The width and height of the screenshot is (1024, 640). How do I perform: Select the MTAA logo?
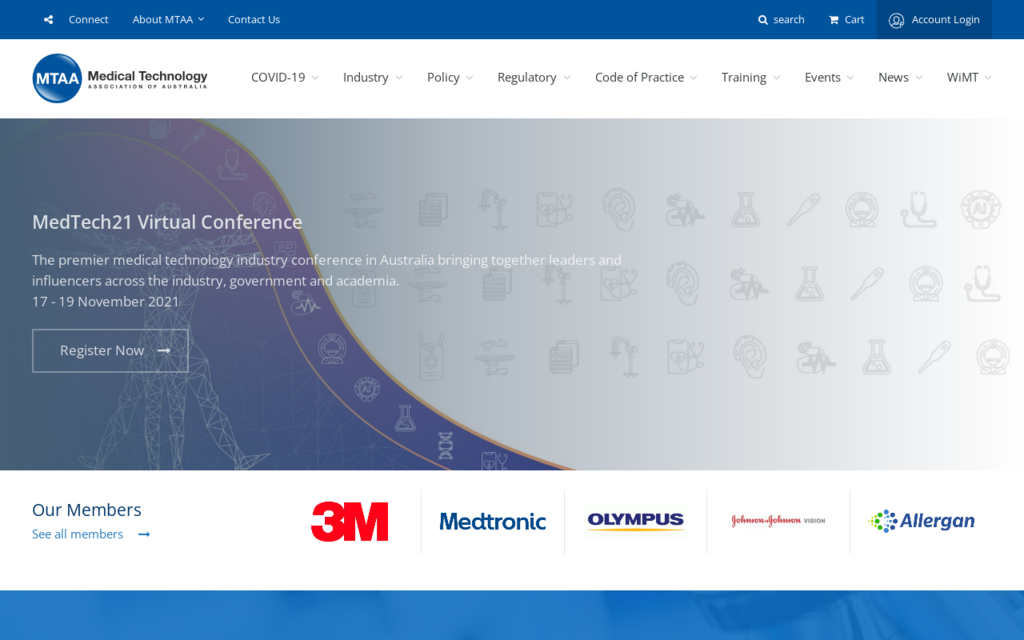(119, 78)
